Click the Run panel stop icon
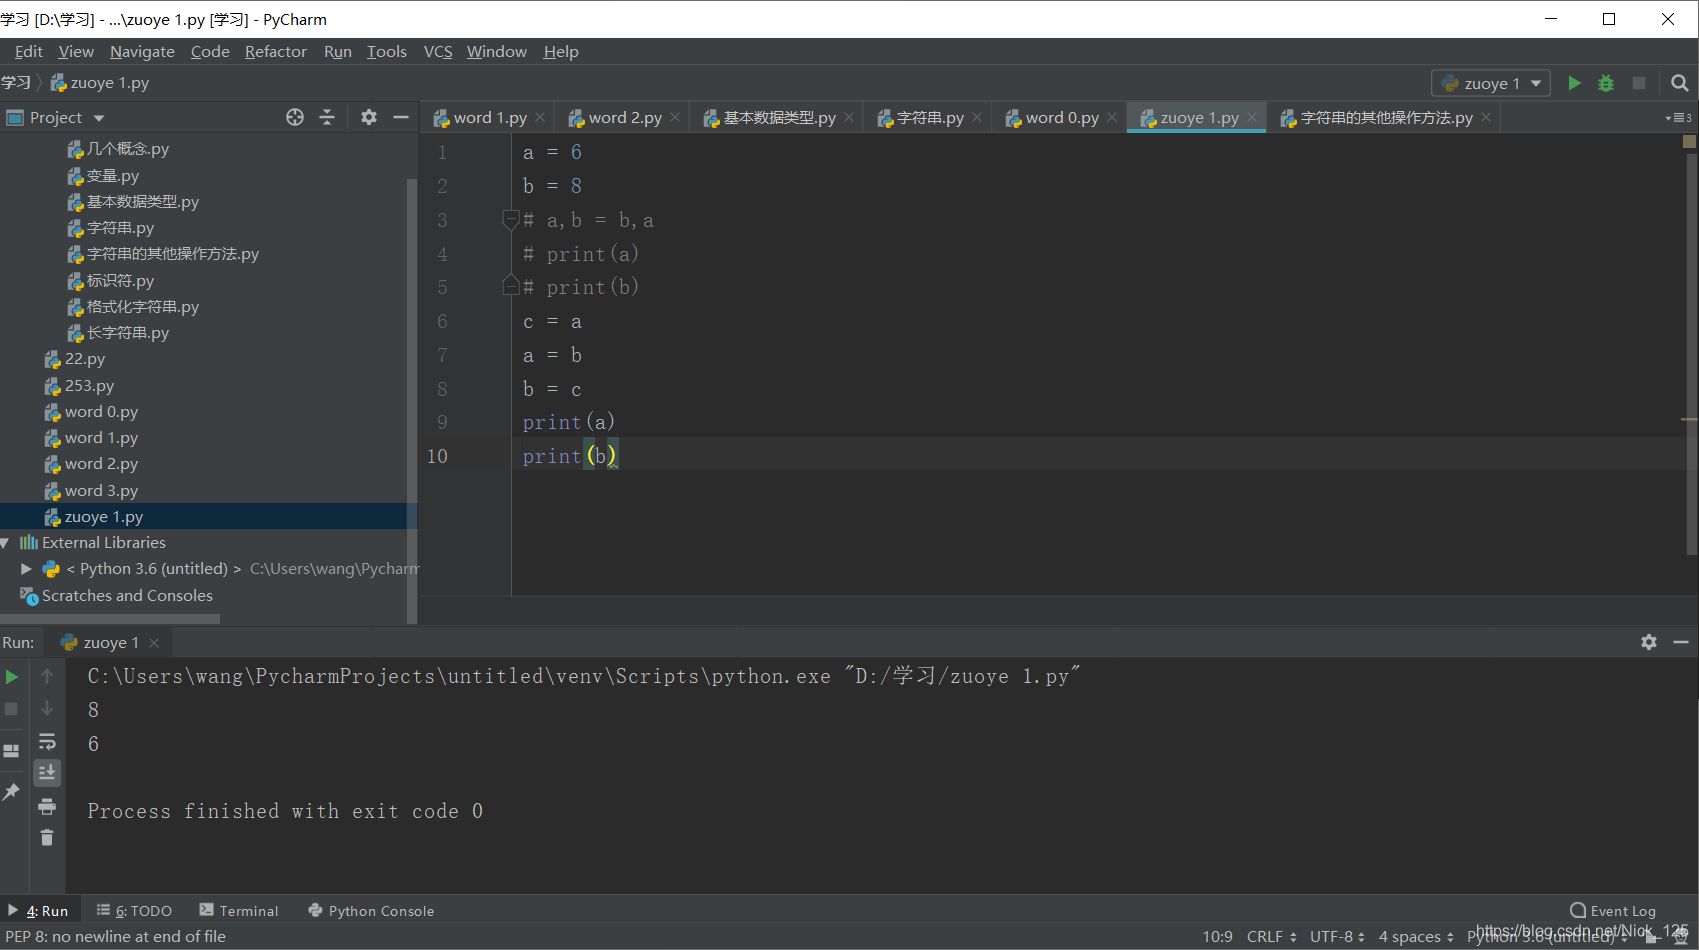Viewport: 1699px width, 950px height. point(12,709)
